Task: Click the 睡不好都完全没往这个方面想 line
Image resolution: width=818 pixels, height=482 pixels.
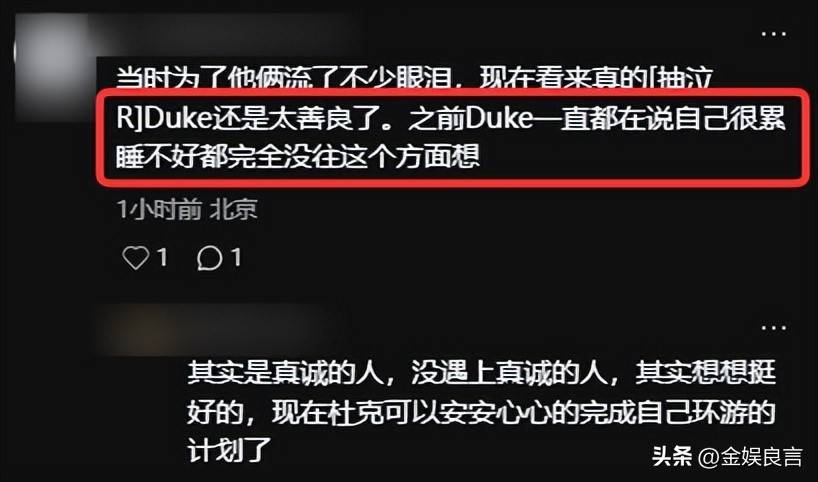Action: [x=298, y=156]
